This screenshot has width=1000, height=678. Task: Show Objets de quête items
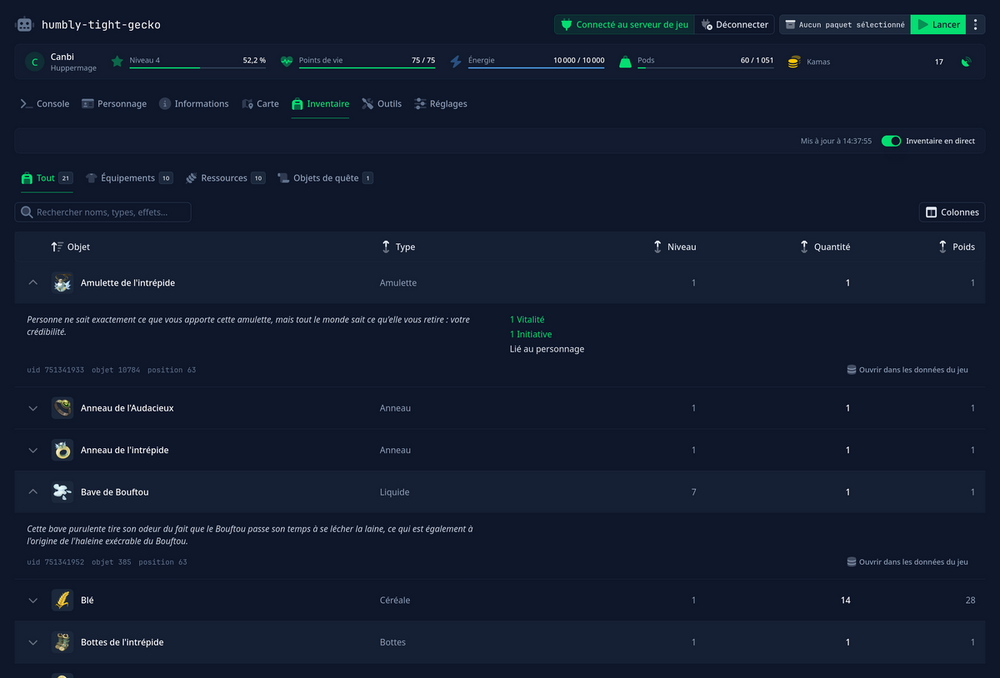325,178
